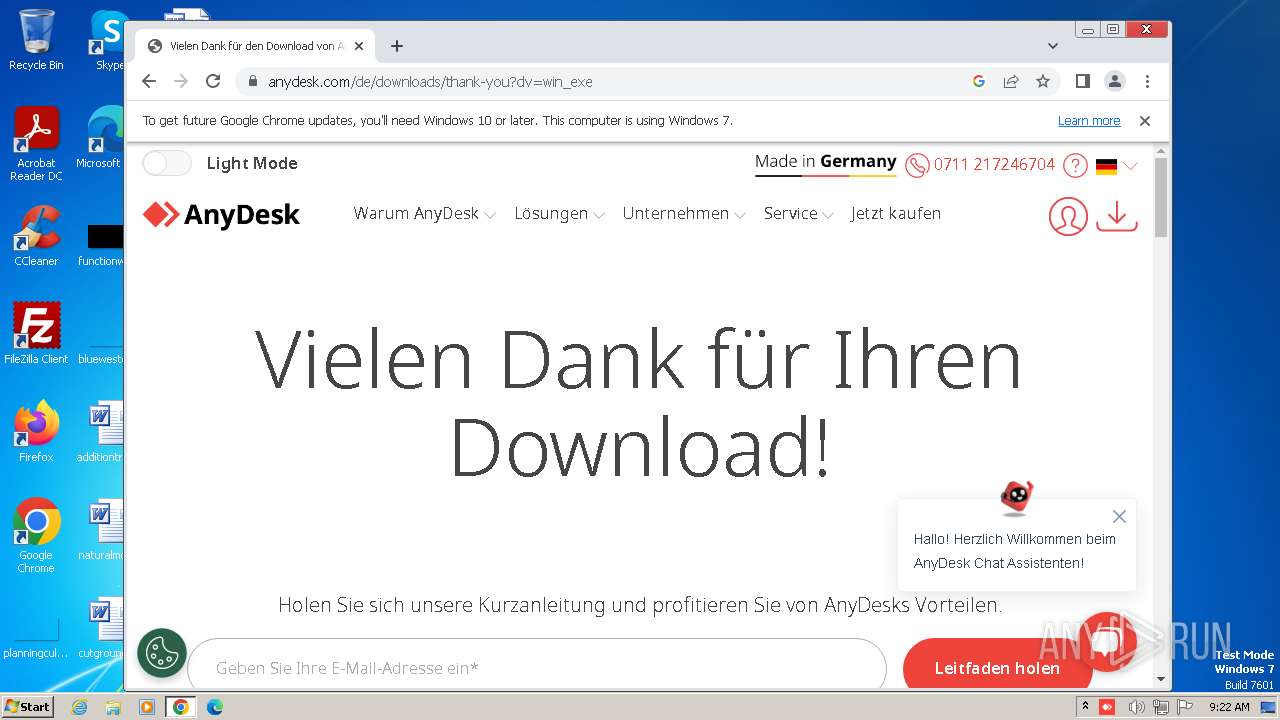1280x720 pixels.
Task: Show hidden tray icons arrow
Action: 1085,707
